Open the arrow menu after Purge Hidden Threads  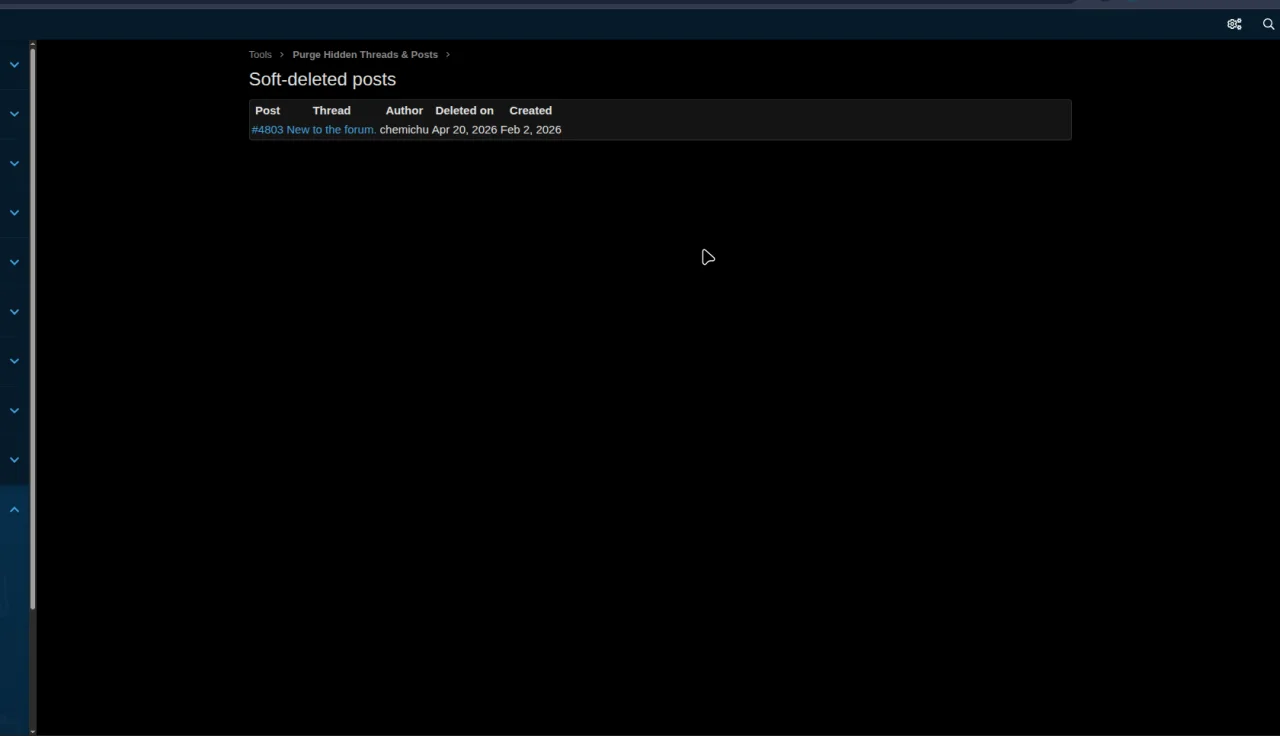click(x=447, y=54)
